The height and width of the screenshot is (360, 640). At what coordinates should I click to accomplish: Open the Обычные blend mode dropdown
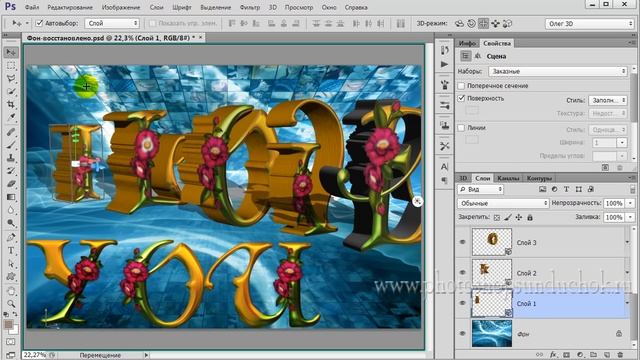point(503,203)
